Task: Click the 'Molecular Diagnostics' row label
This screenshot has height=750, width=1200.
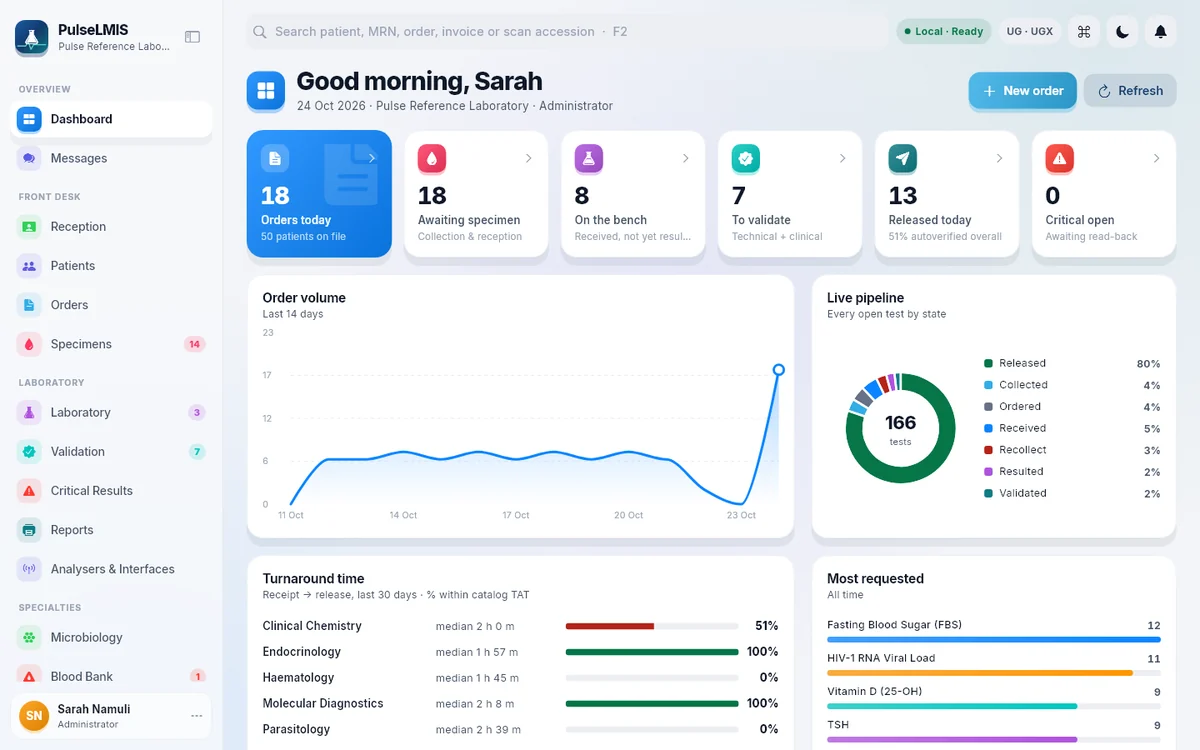Action: pos(323,704)
